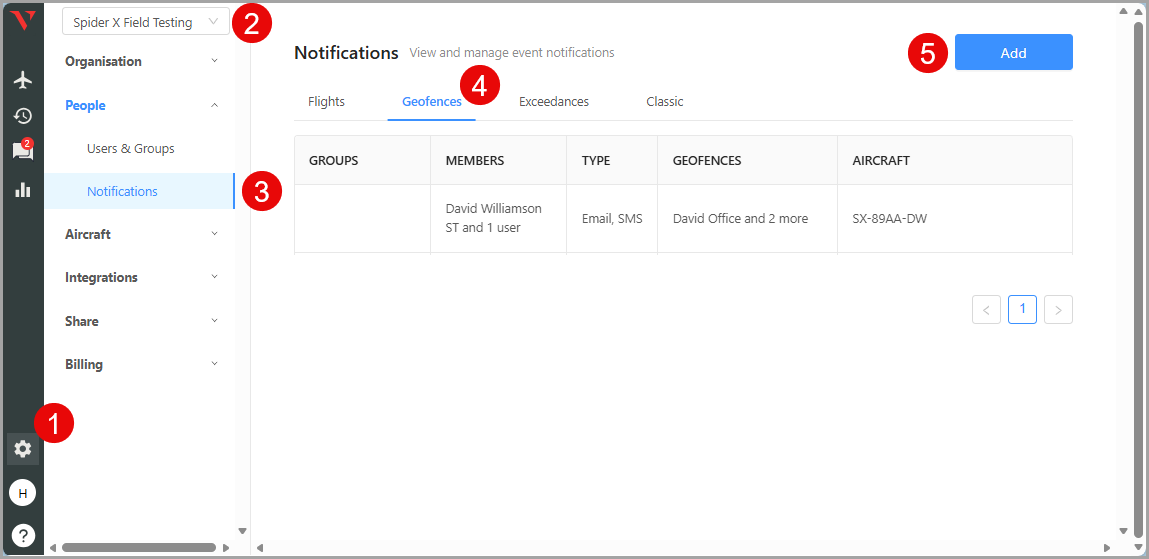
Task: Click the airplane aircraft icon in sidebar
Action: point(22,80)
